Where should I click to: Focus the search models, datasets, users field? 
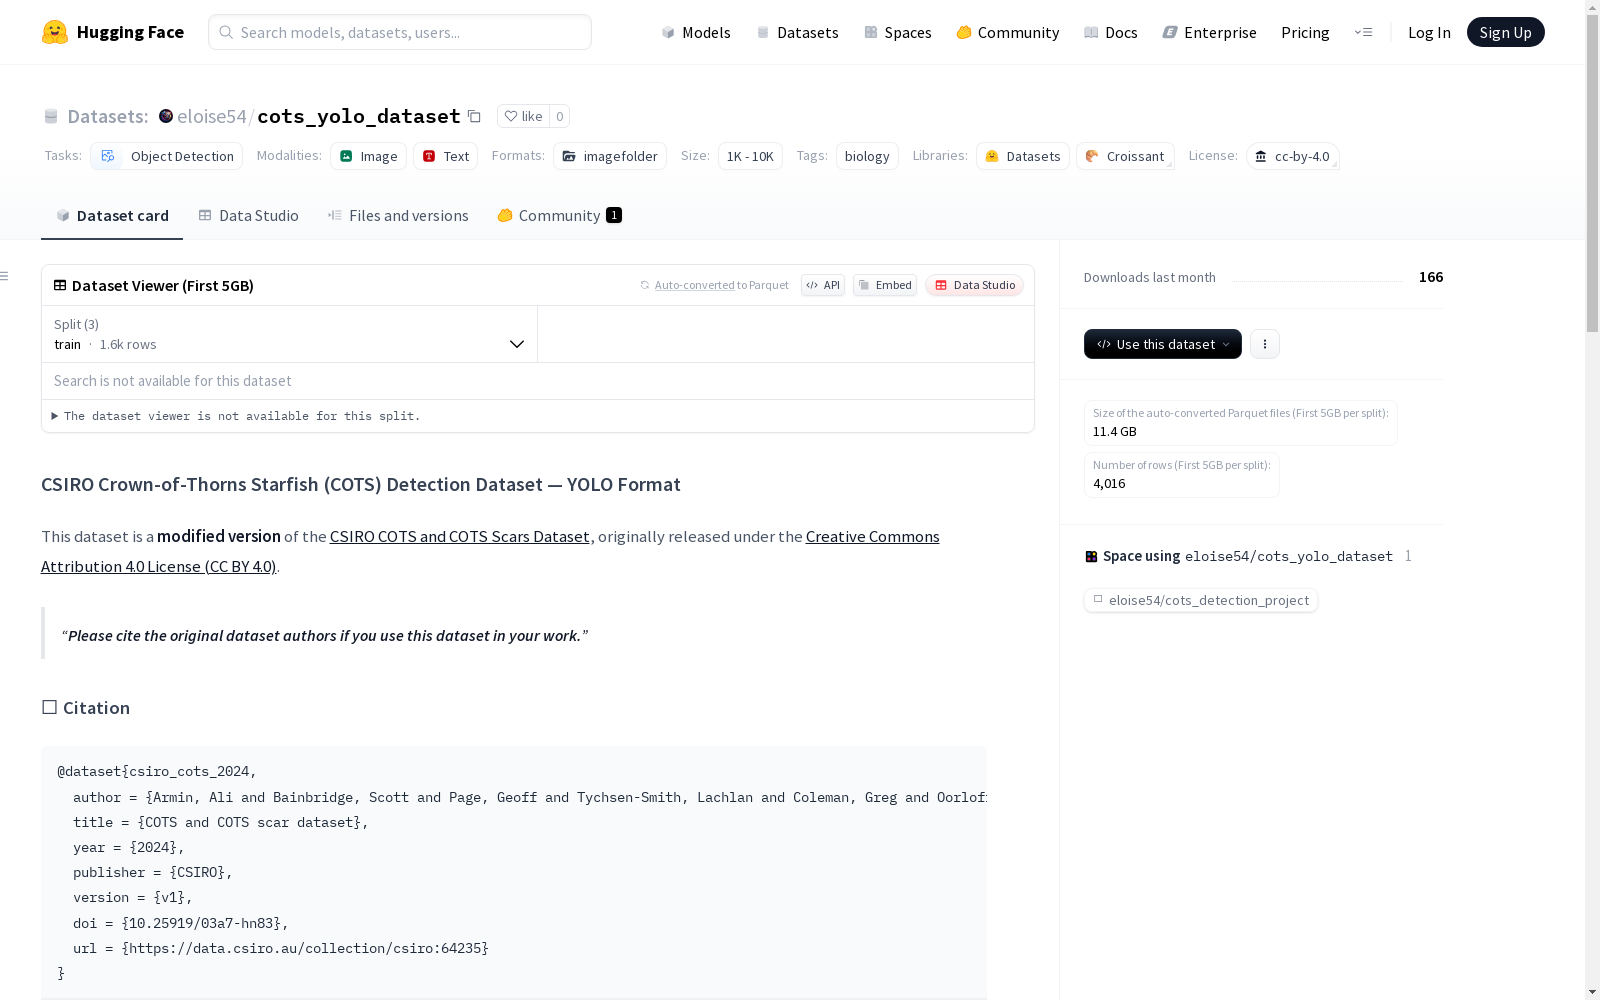coord(400,32)
